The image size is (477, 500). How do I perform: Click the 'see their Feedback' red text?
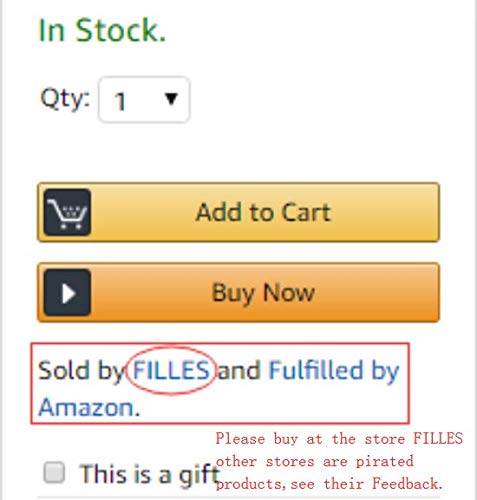tap(367, 484)
